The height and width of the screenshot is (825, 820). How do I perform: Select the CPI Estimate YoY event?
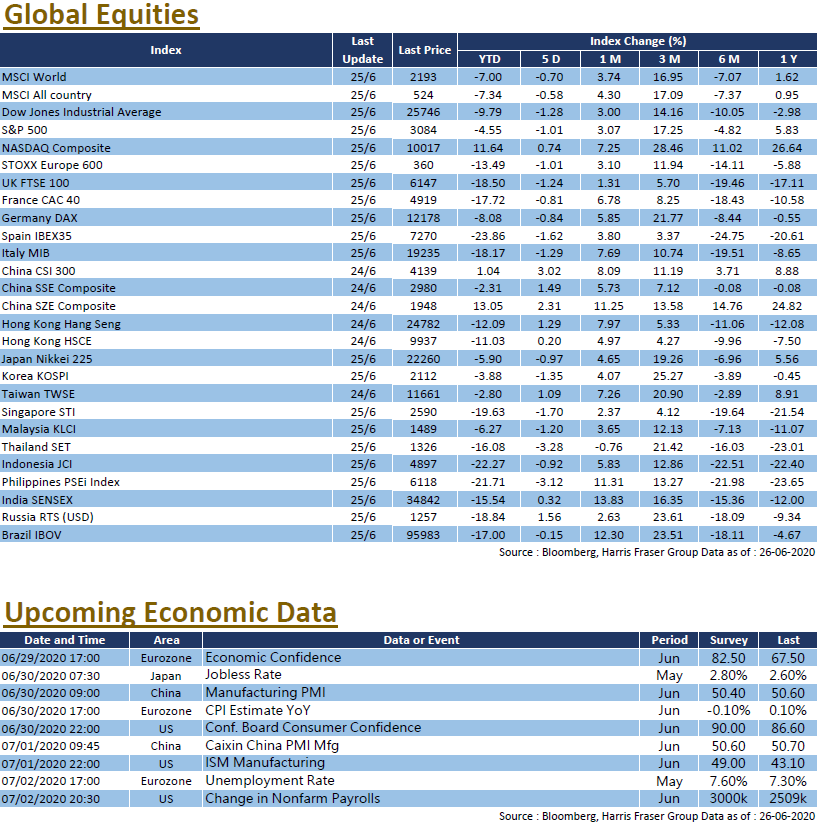258,711
